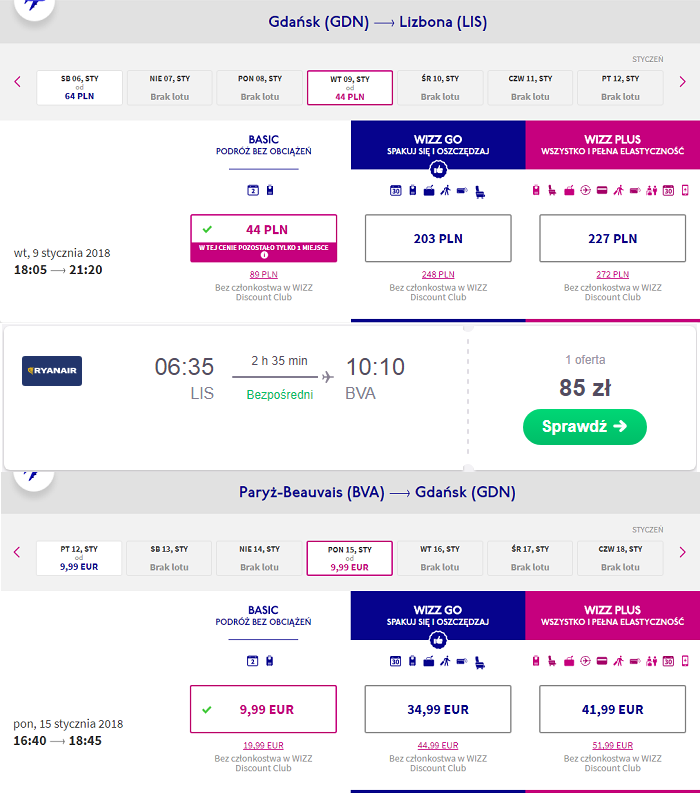The height and width of the screenshot is (793, 700).
Task: Show later dates for Gdańsk–Lizbona flights
Action: [682, 82]
